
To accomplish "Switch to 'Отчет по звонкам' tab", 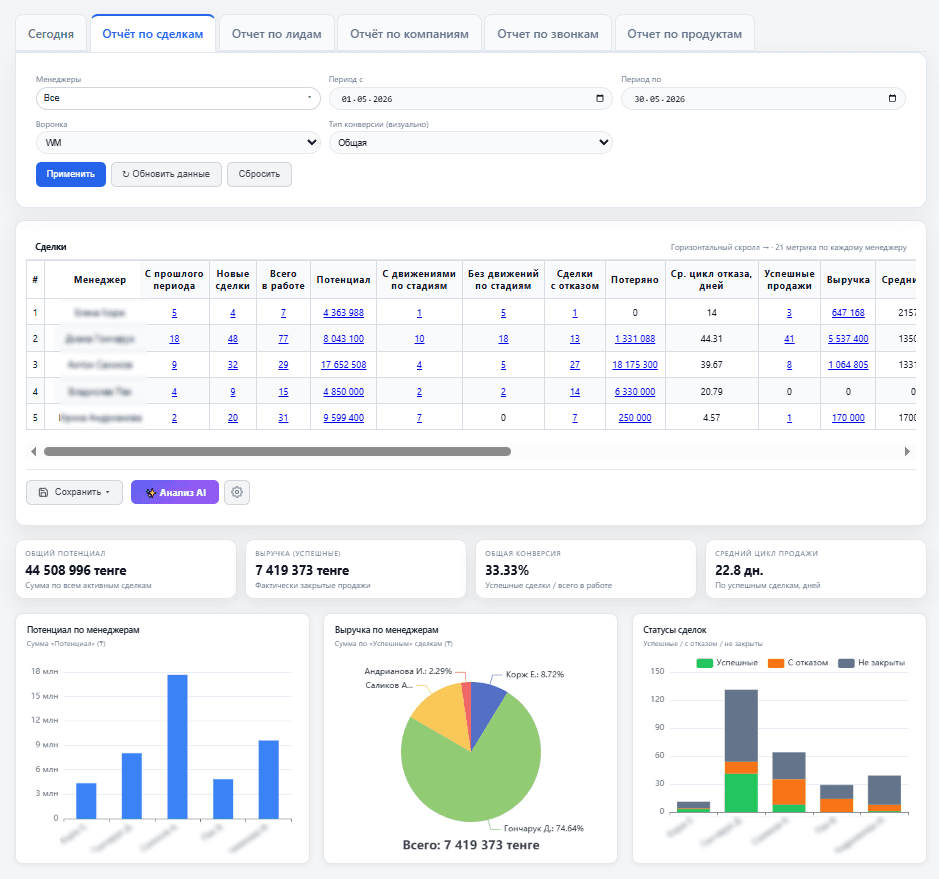I will 548,34.
